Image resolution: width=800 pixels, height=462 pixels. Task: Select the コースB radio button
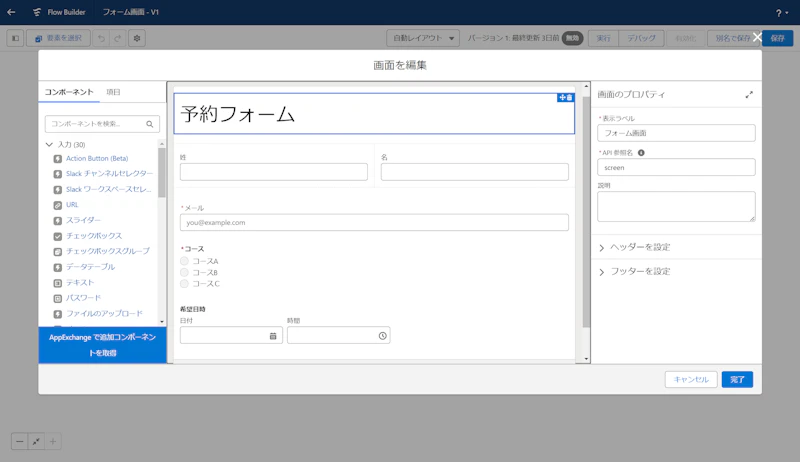[x=184, y=272]
